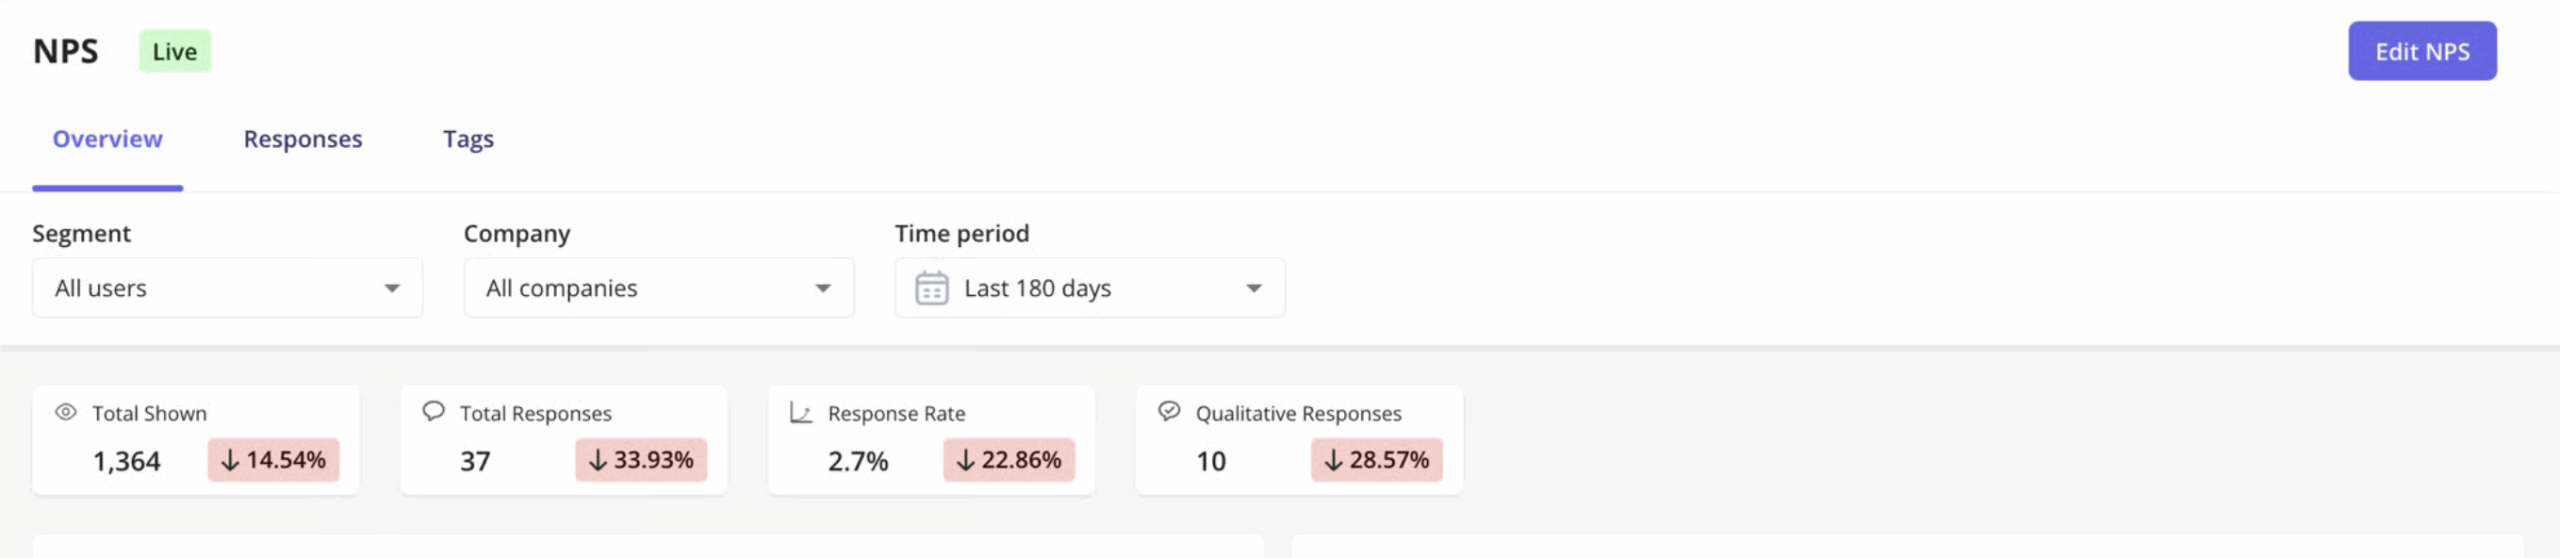This screenshot has width=2560, height=558.
Task: Click the down arrow in 33.93% badge
Action: click(598, 460)
